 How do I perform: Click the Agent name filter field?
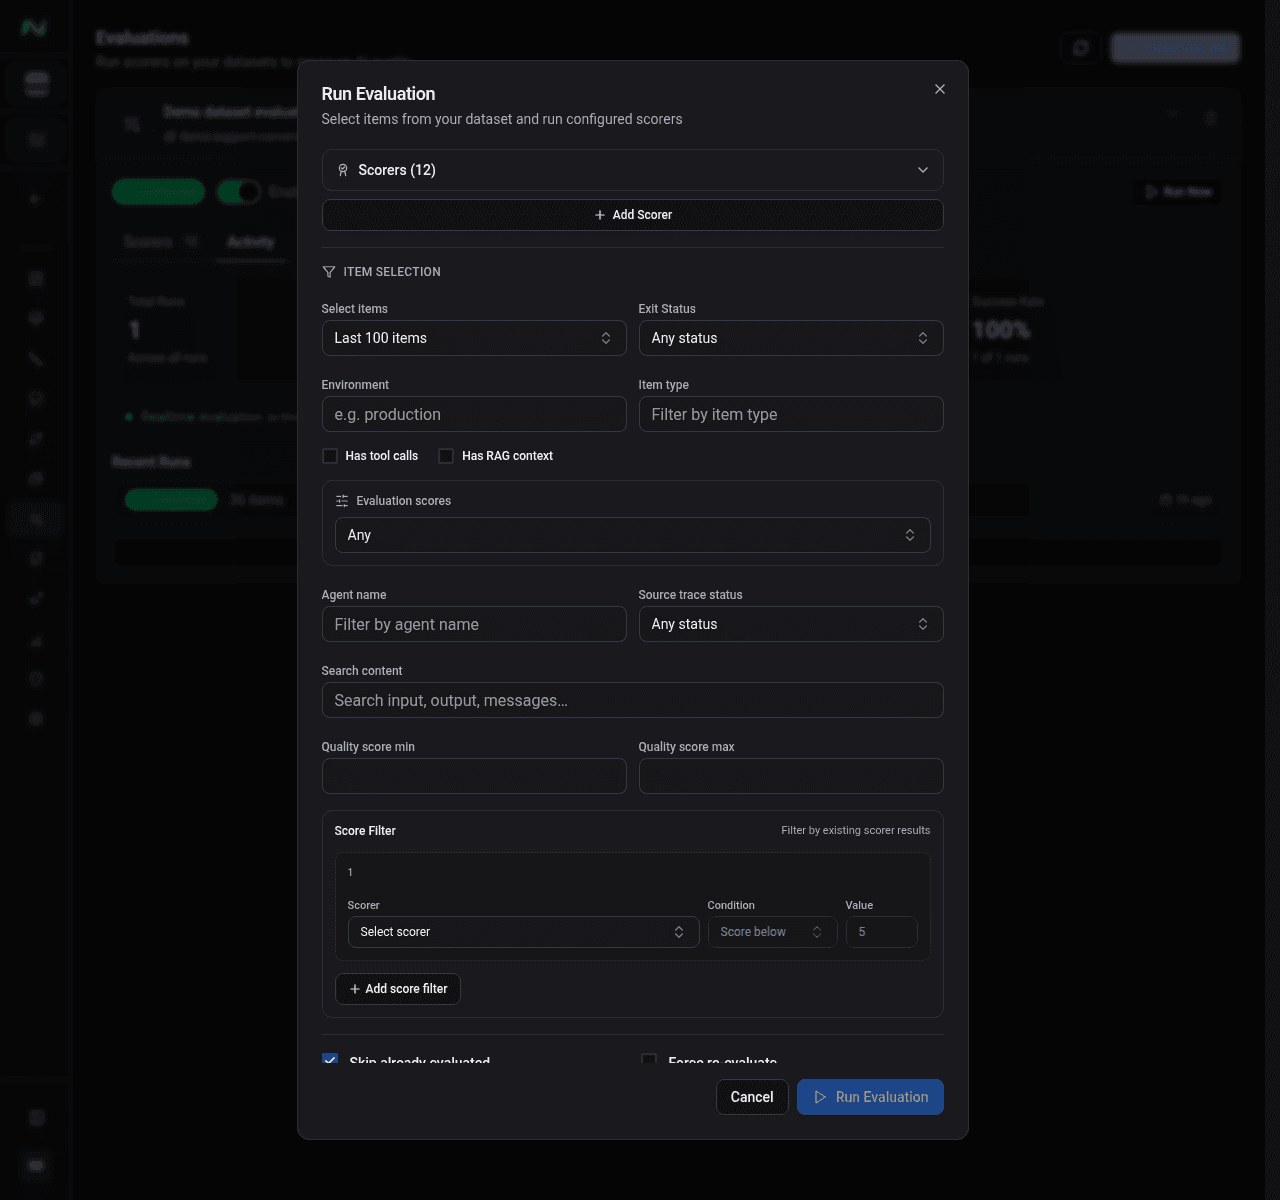coord(474,624)
